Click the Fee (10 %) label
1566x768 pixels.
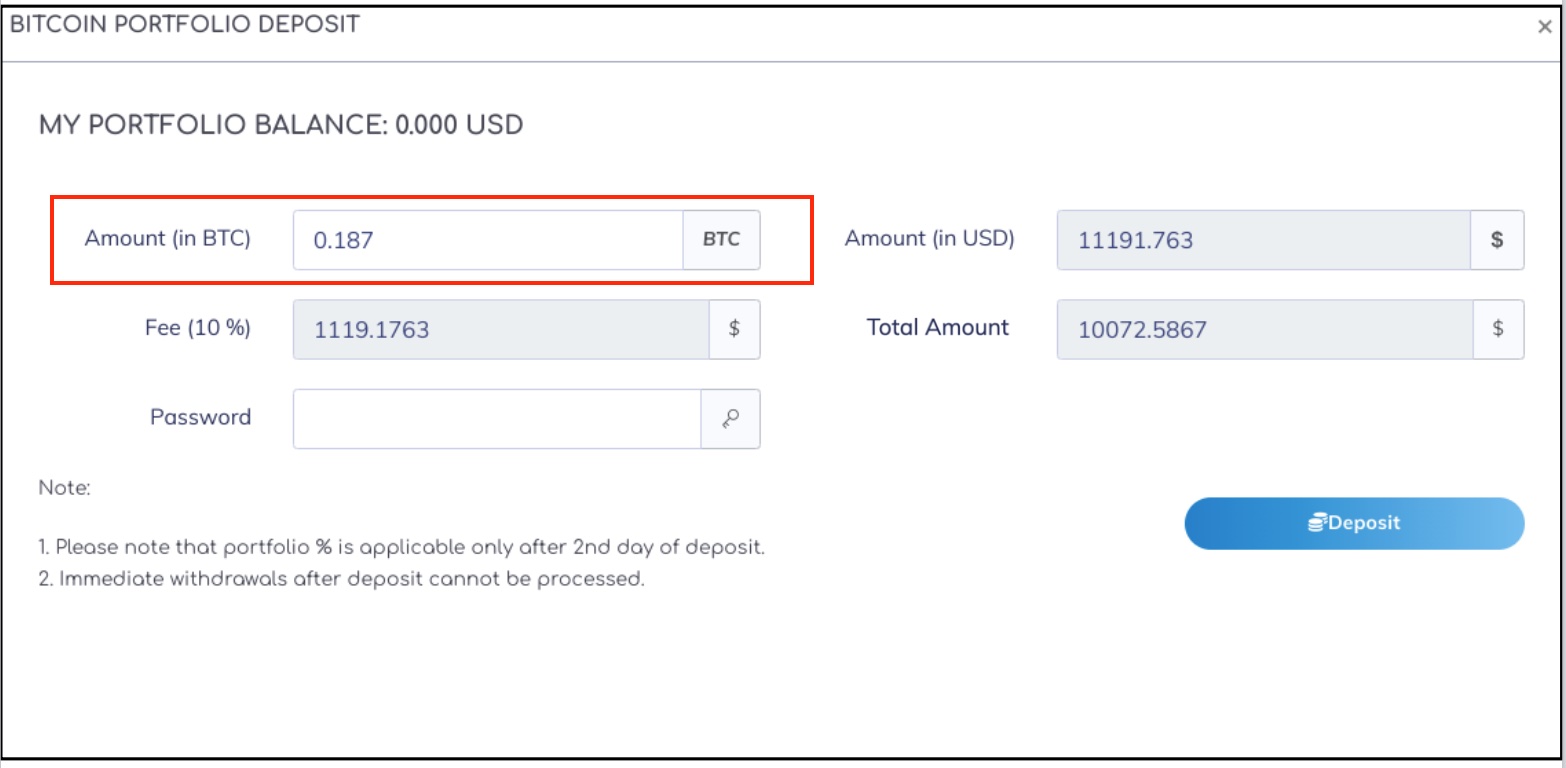pyautogui.click(x=198, y=327)
